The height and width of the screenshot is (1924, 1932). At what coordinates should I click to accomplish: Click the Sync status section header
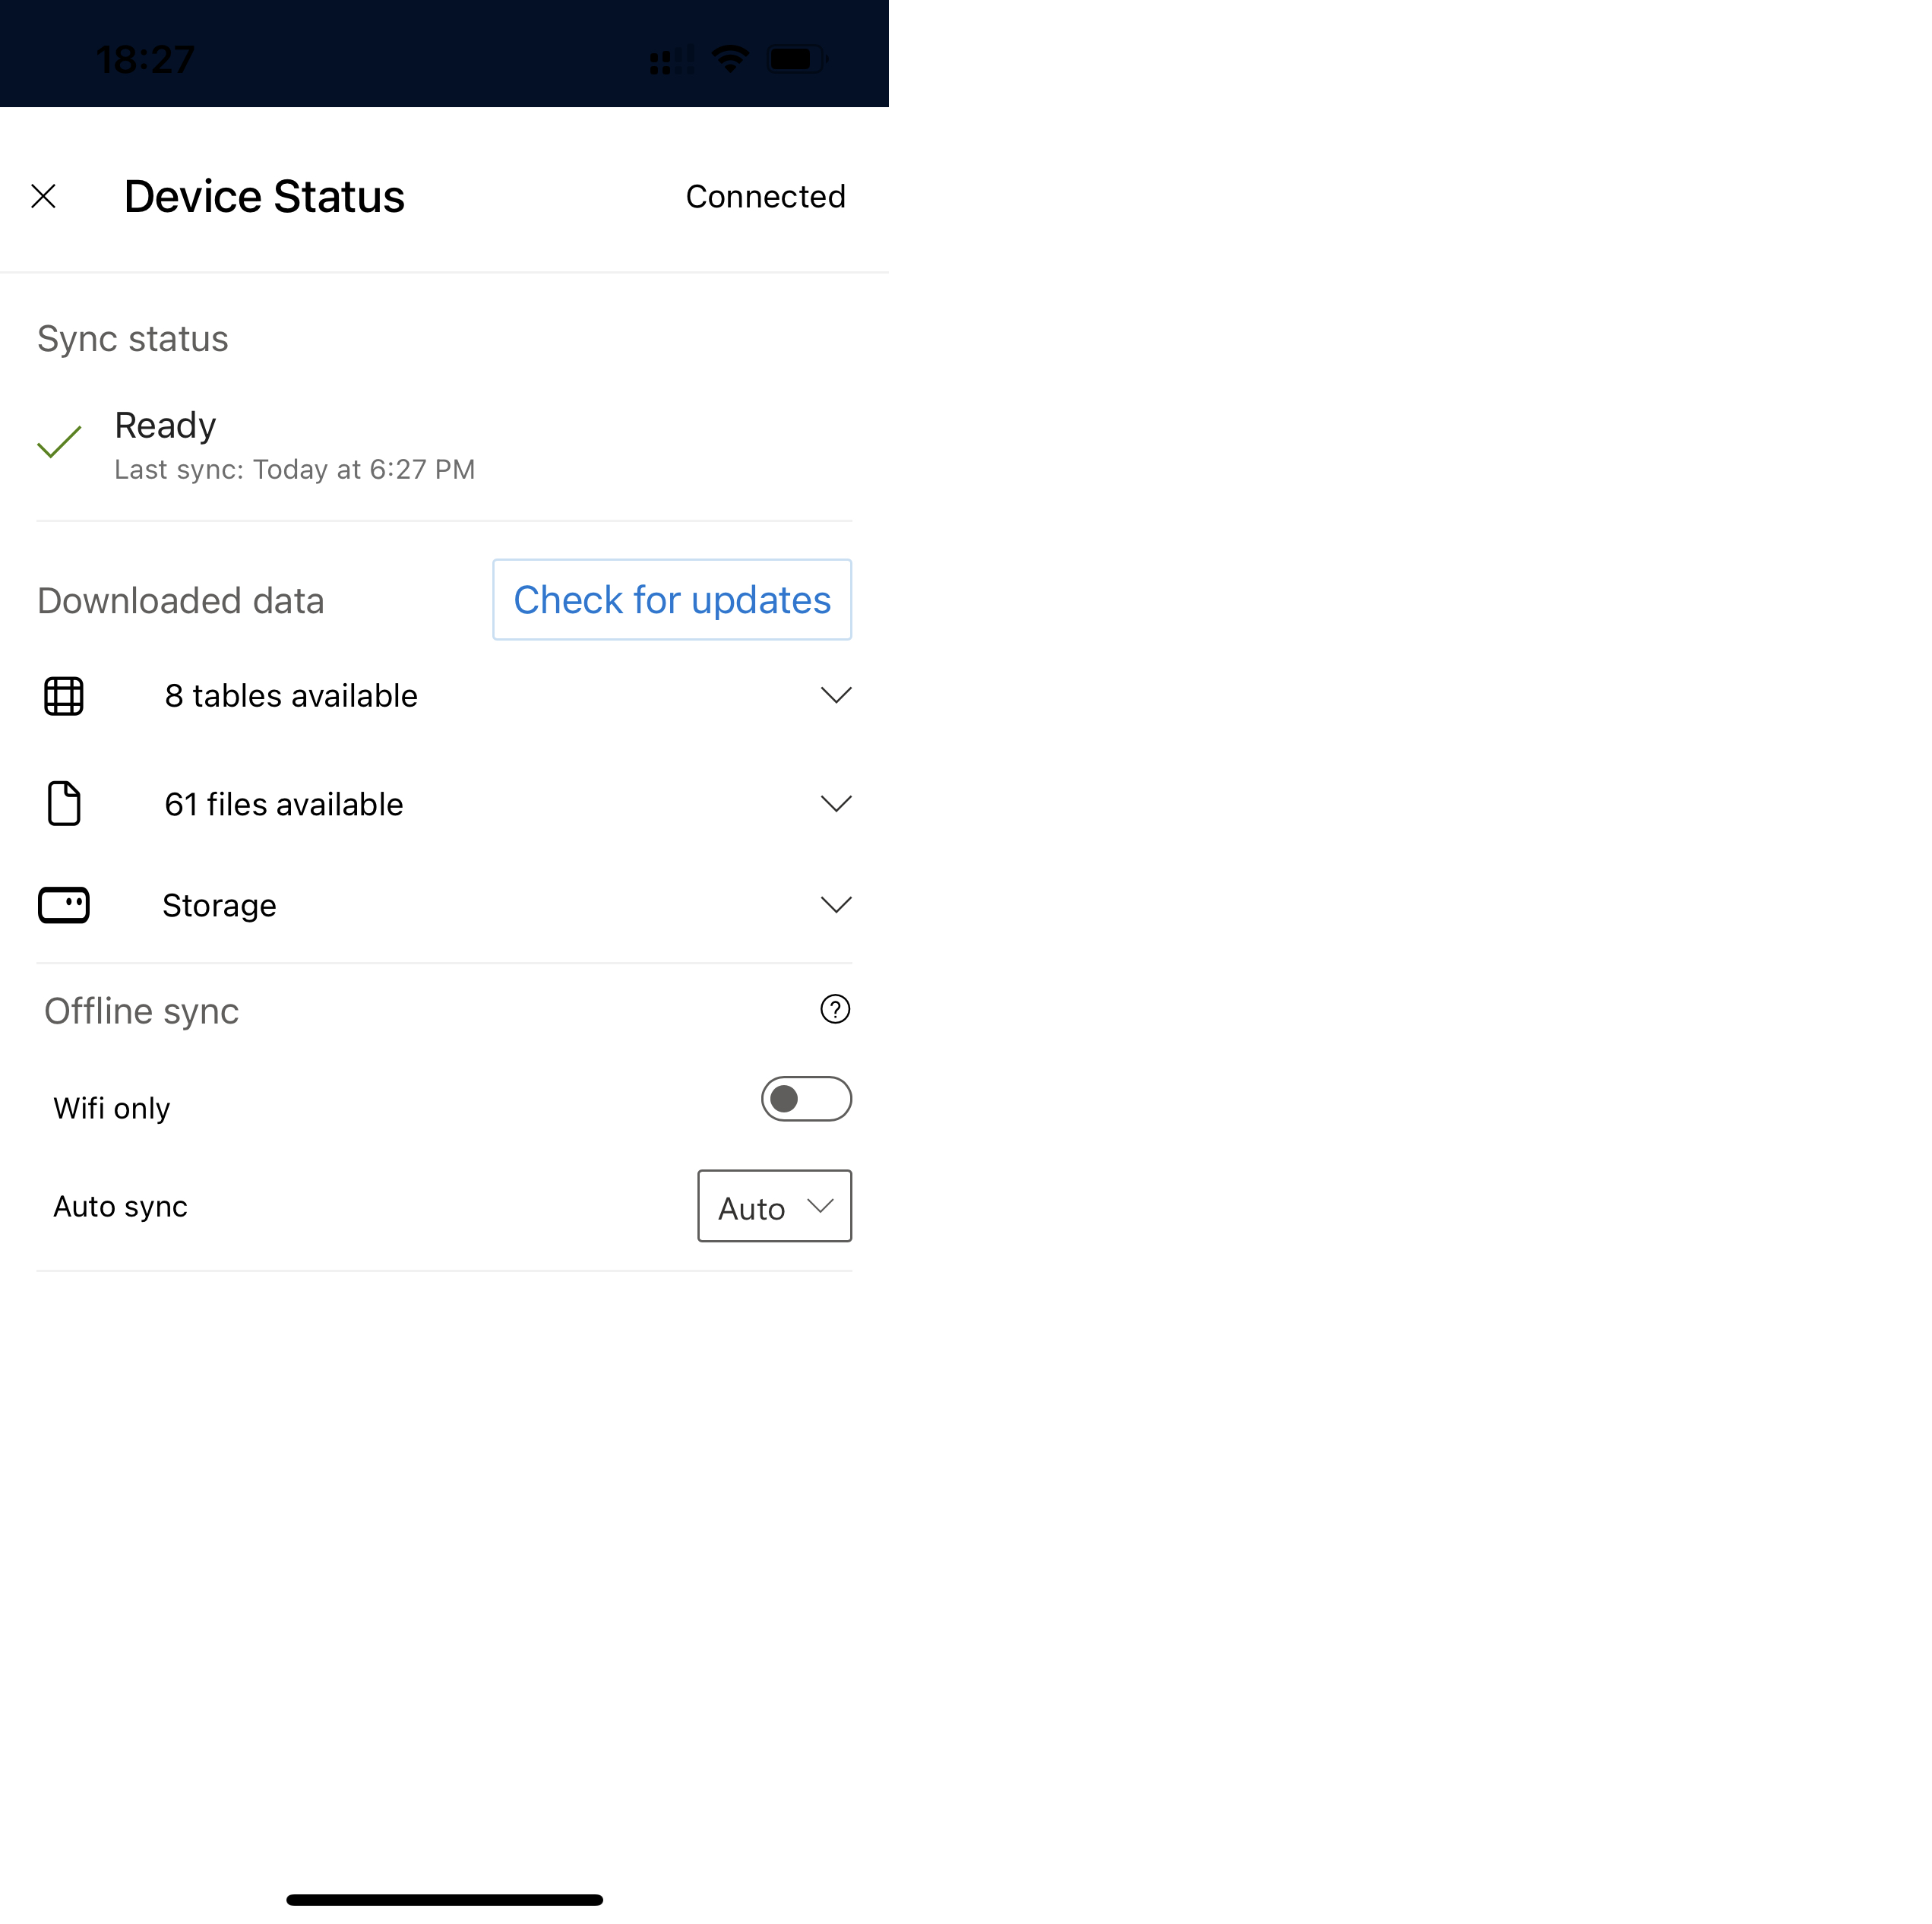coord(132,338)
